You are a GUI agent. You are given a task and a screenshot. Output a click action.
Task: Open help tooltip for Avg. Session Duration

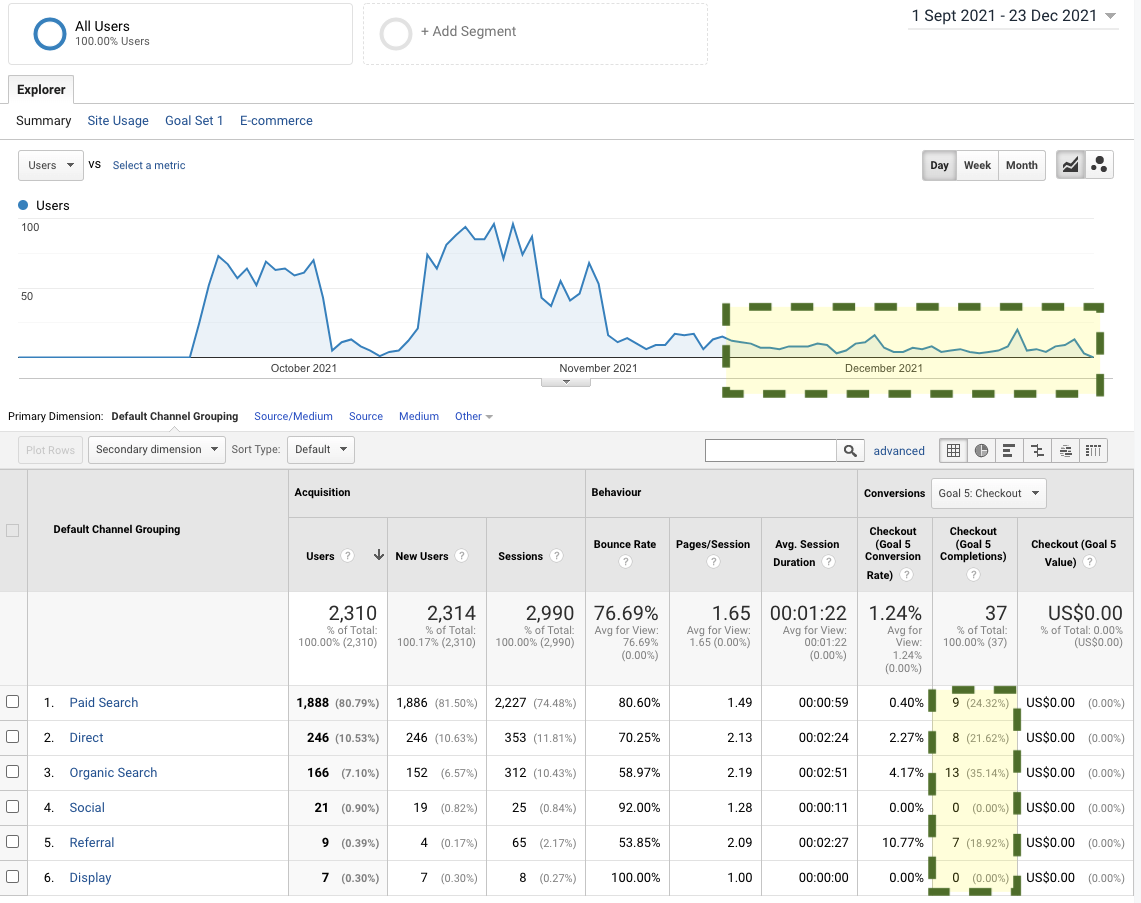coord(828,562)
